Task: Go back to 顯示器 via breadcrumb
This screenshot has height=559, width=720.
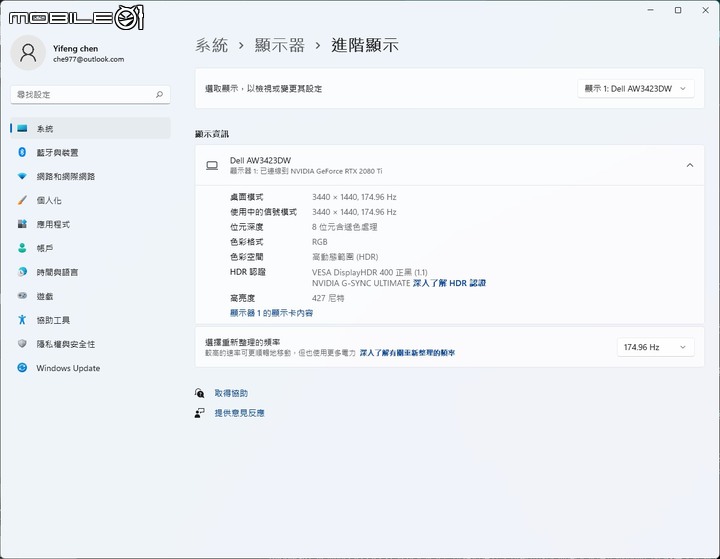Action: pos(279,45)
